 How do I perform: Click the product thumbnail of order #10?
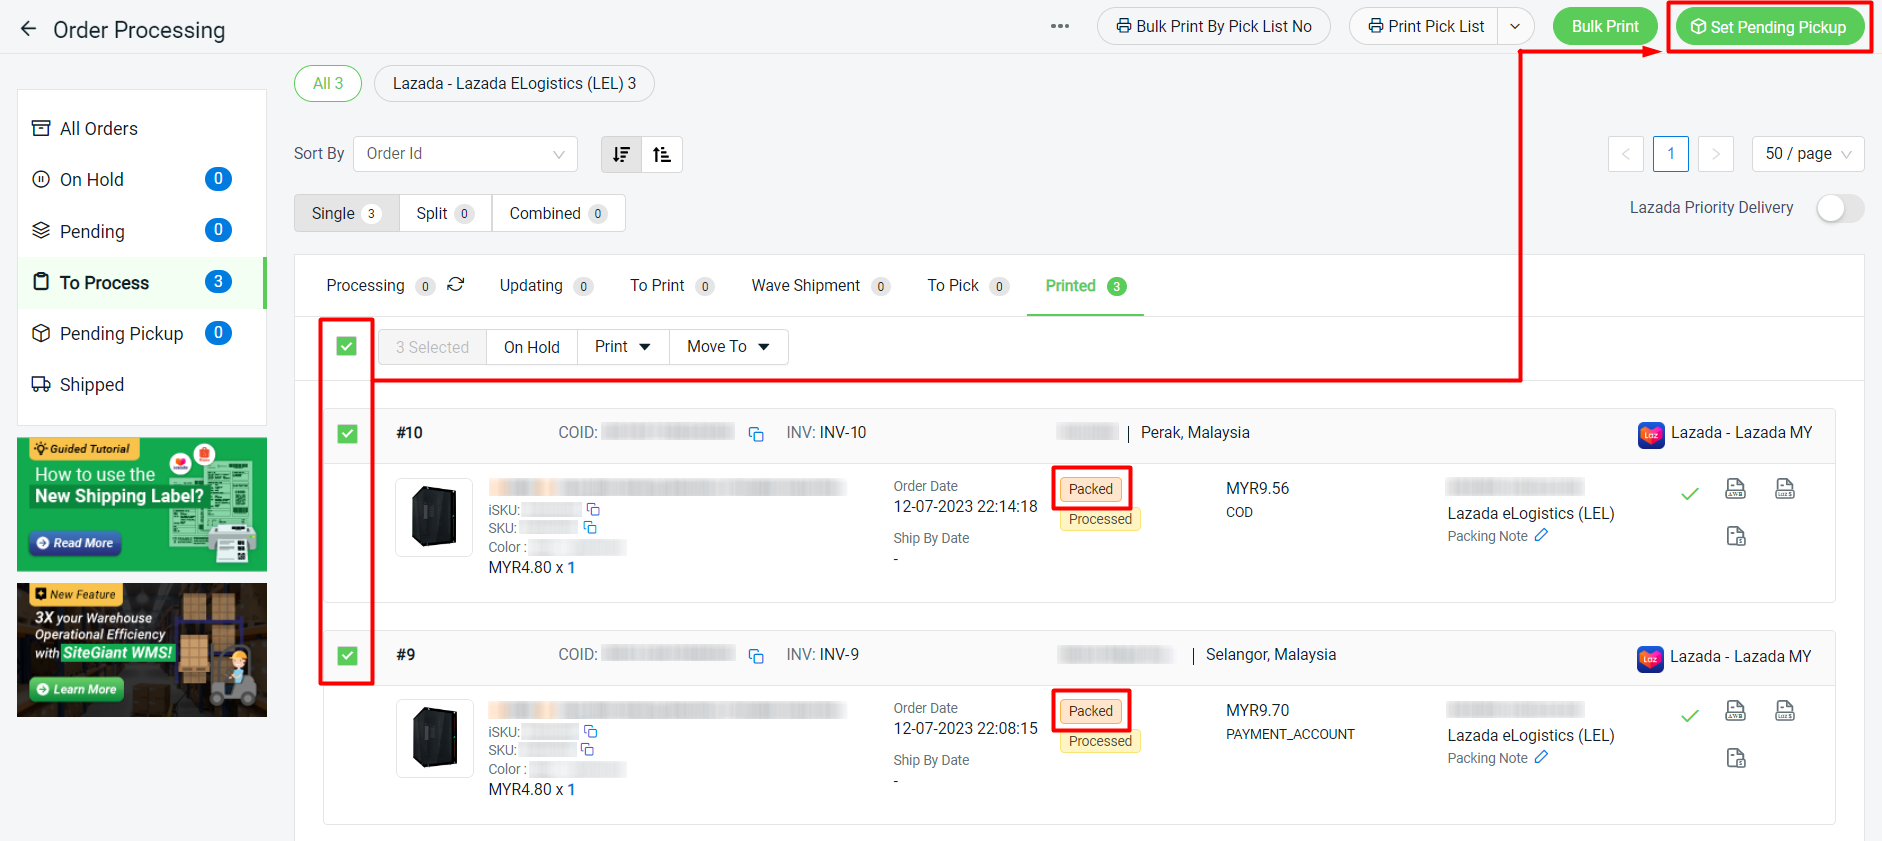(434, 517)
